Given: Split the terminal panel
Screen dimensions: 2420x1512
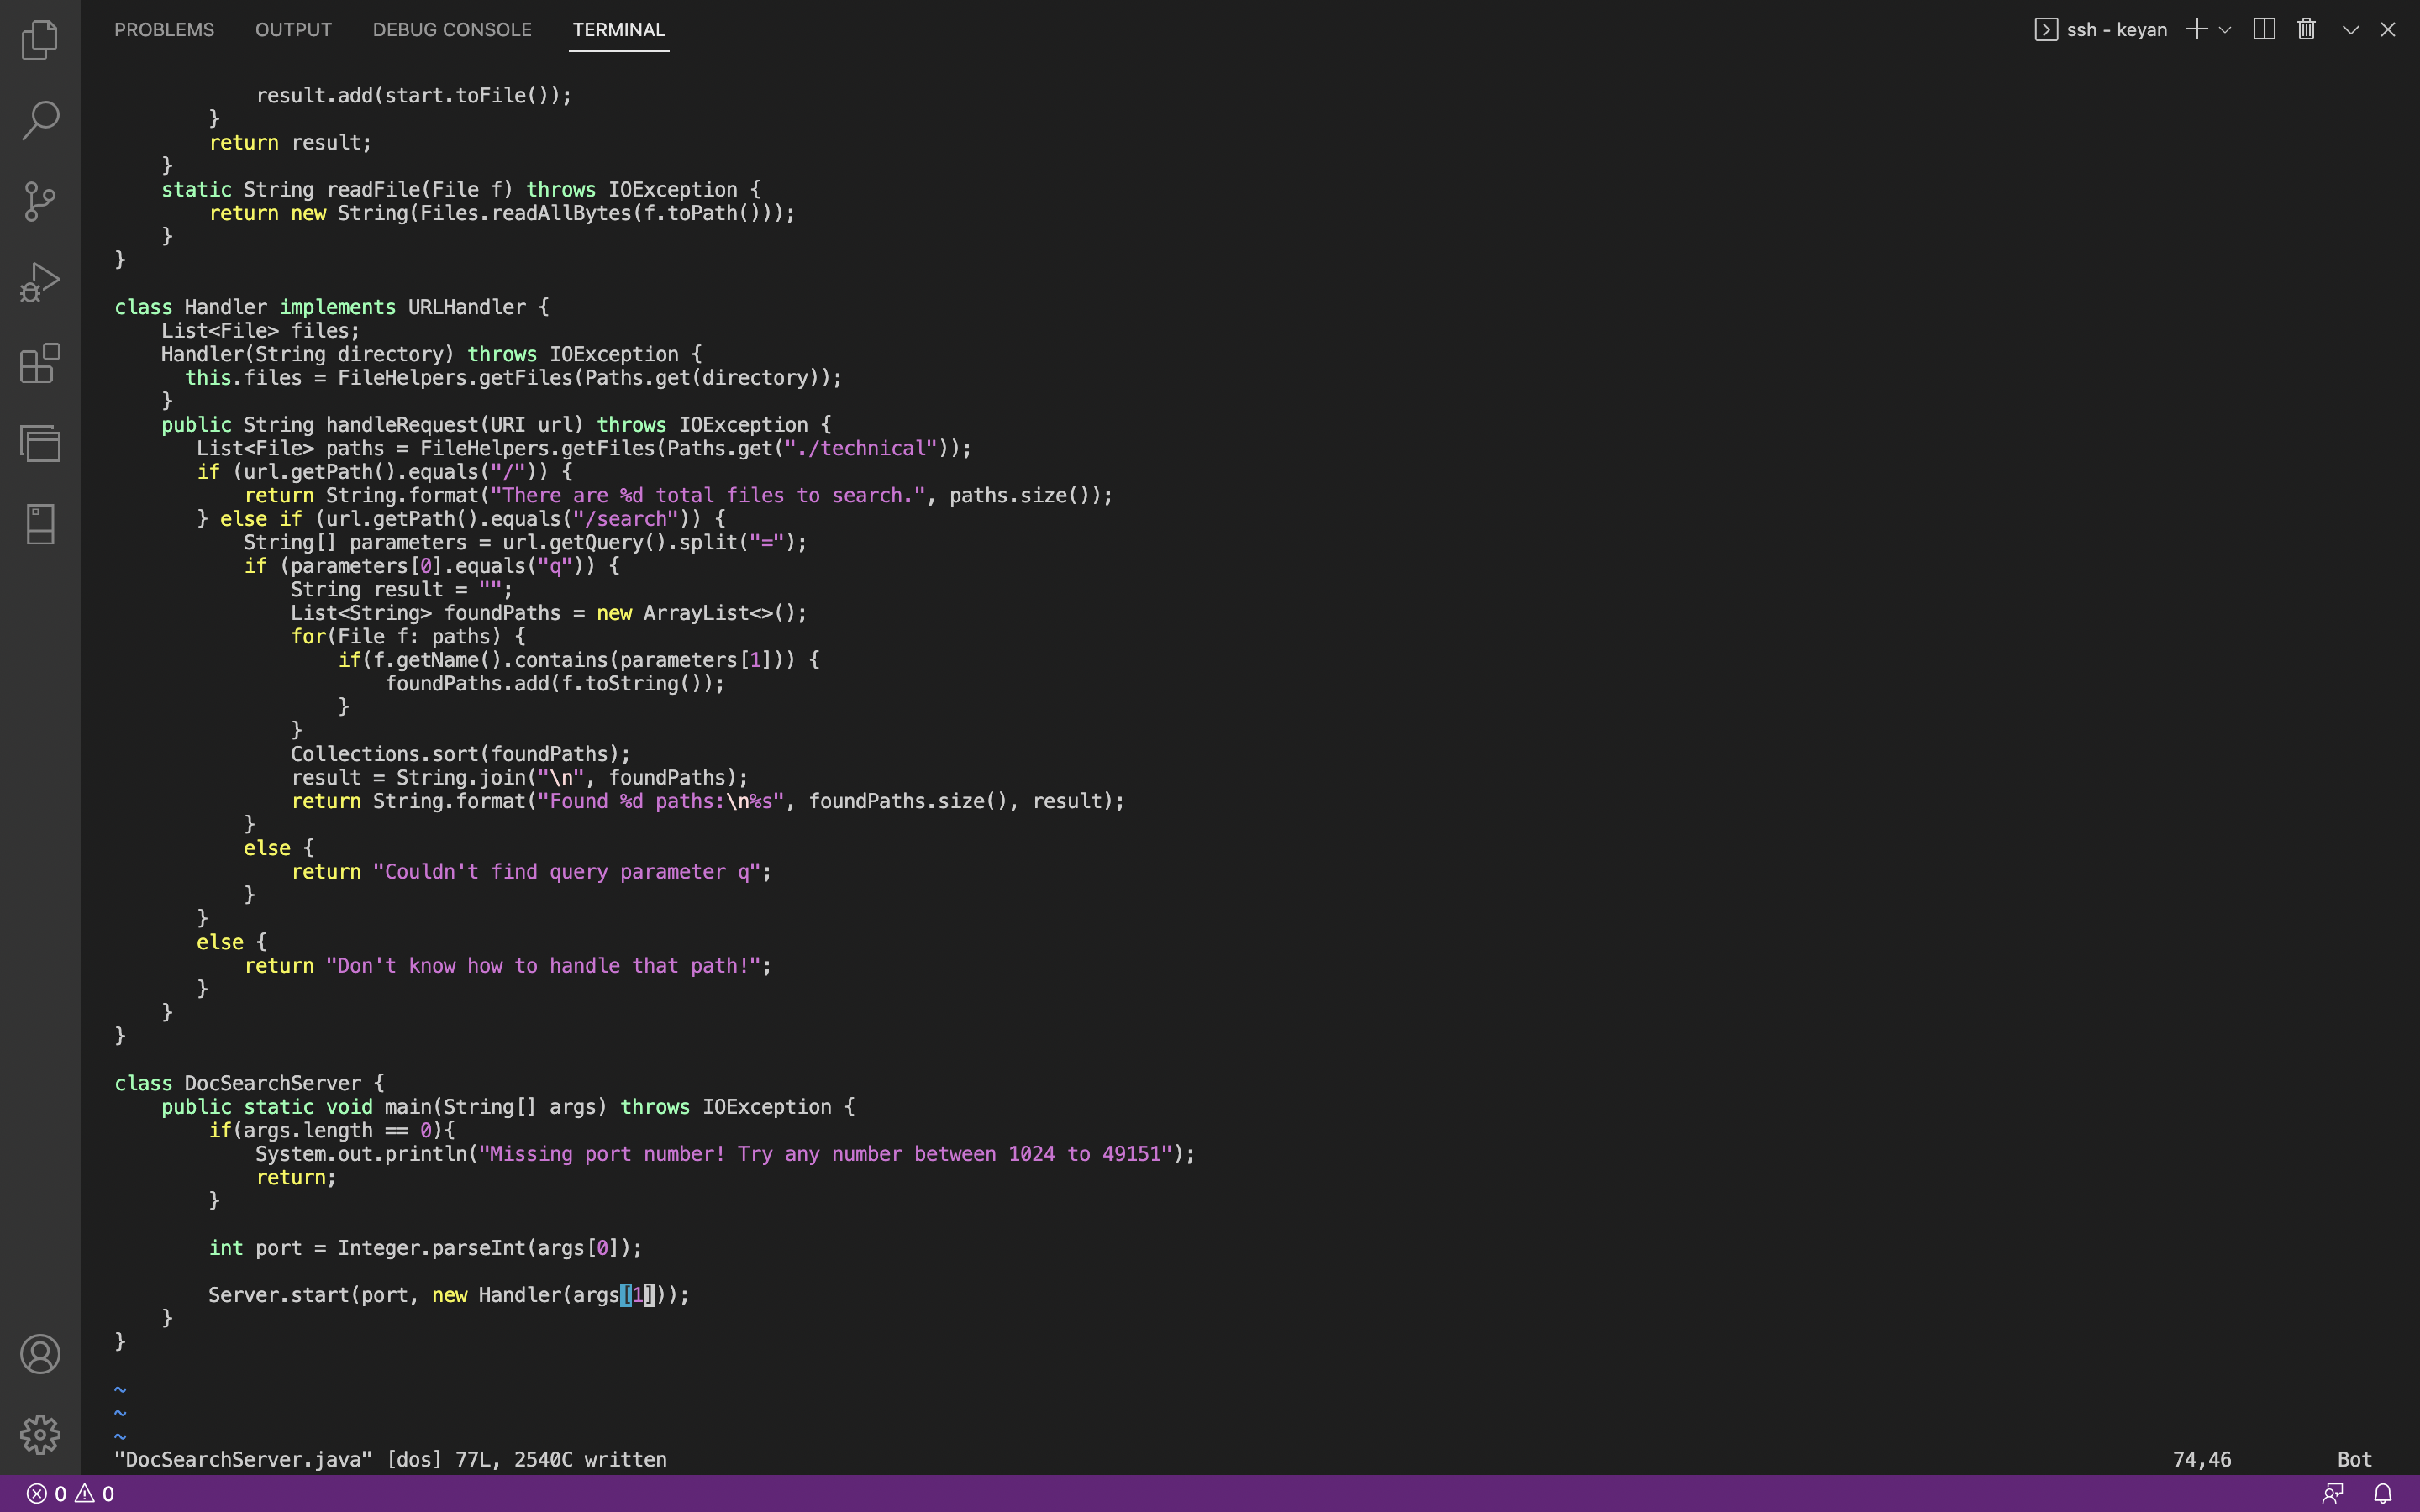Looking at the screenshot, I should [2264, 29].
